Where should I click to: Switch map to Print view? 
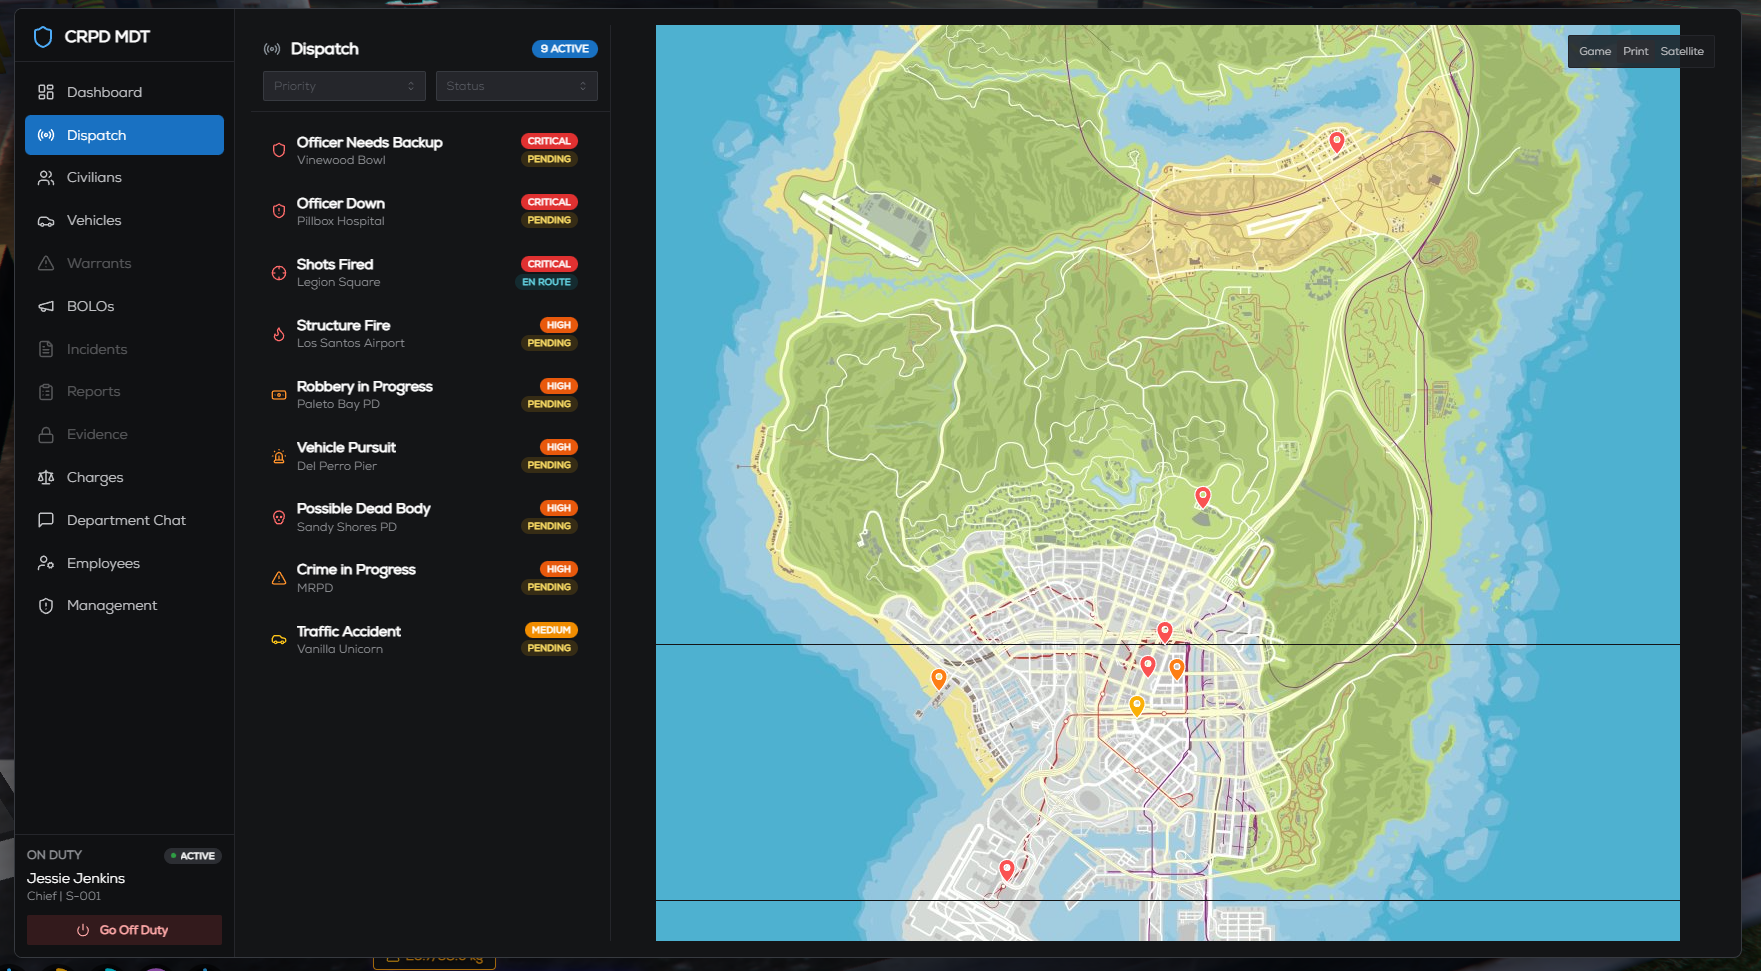point(1636,52)
